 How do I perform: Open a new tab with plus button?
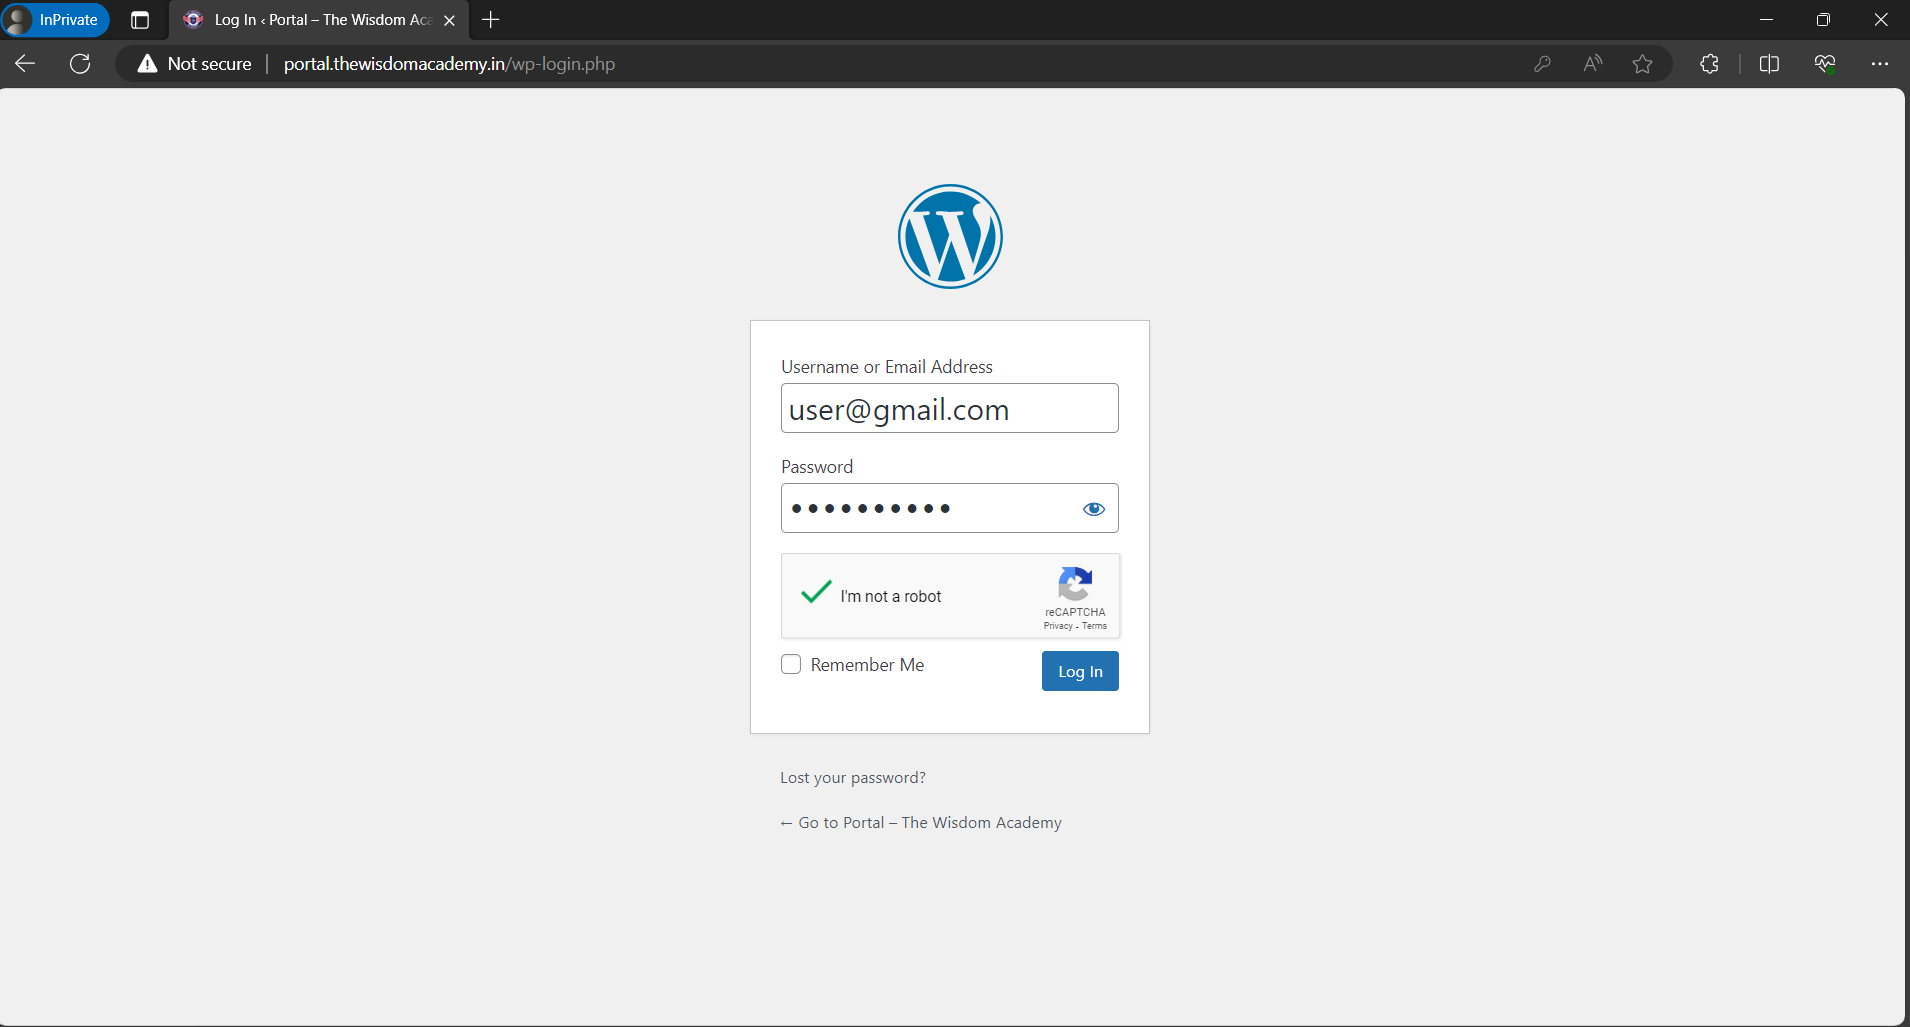[491, 20]
